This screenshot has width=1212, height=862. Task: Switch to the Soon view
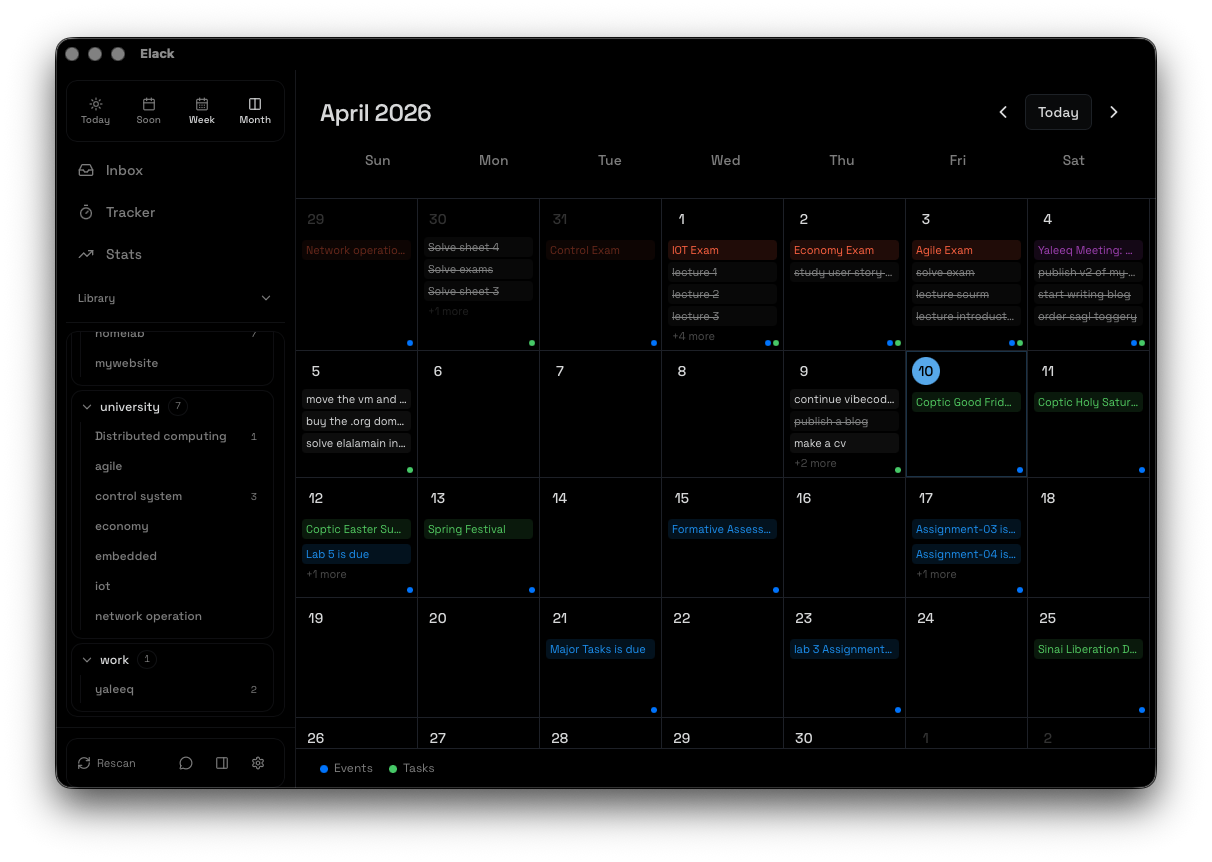pos(149,111)
